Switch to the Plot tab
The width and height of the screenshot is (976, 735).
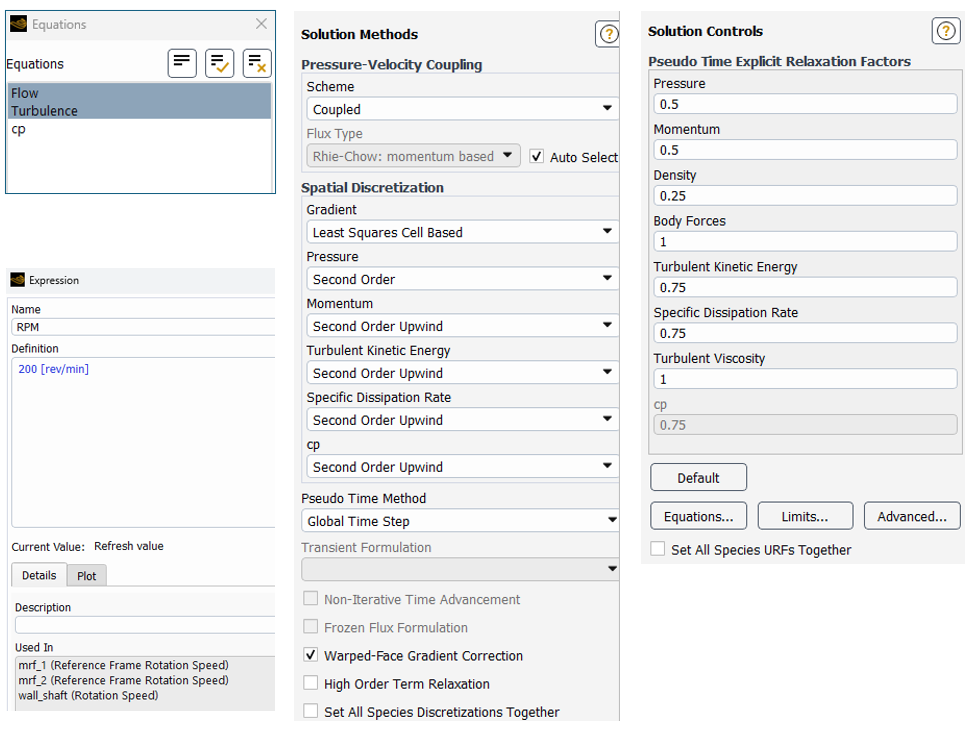[87, 576]
